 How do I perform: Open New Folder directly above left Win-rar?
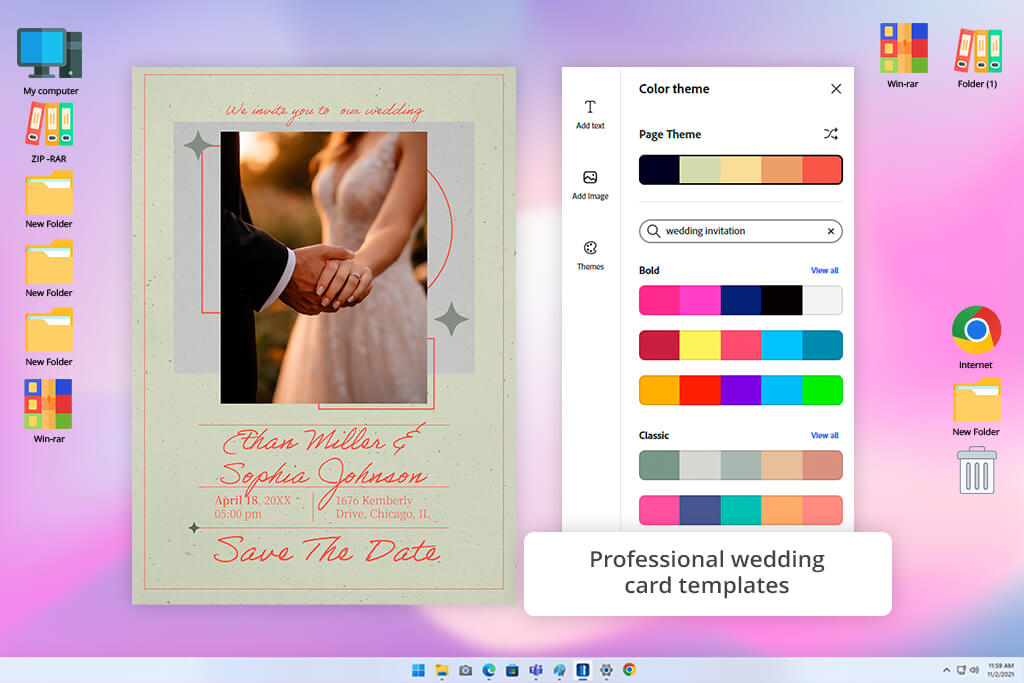[x=49, y=338]
